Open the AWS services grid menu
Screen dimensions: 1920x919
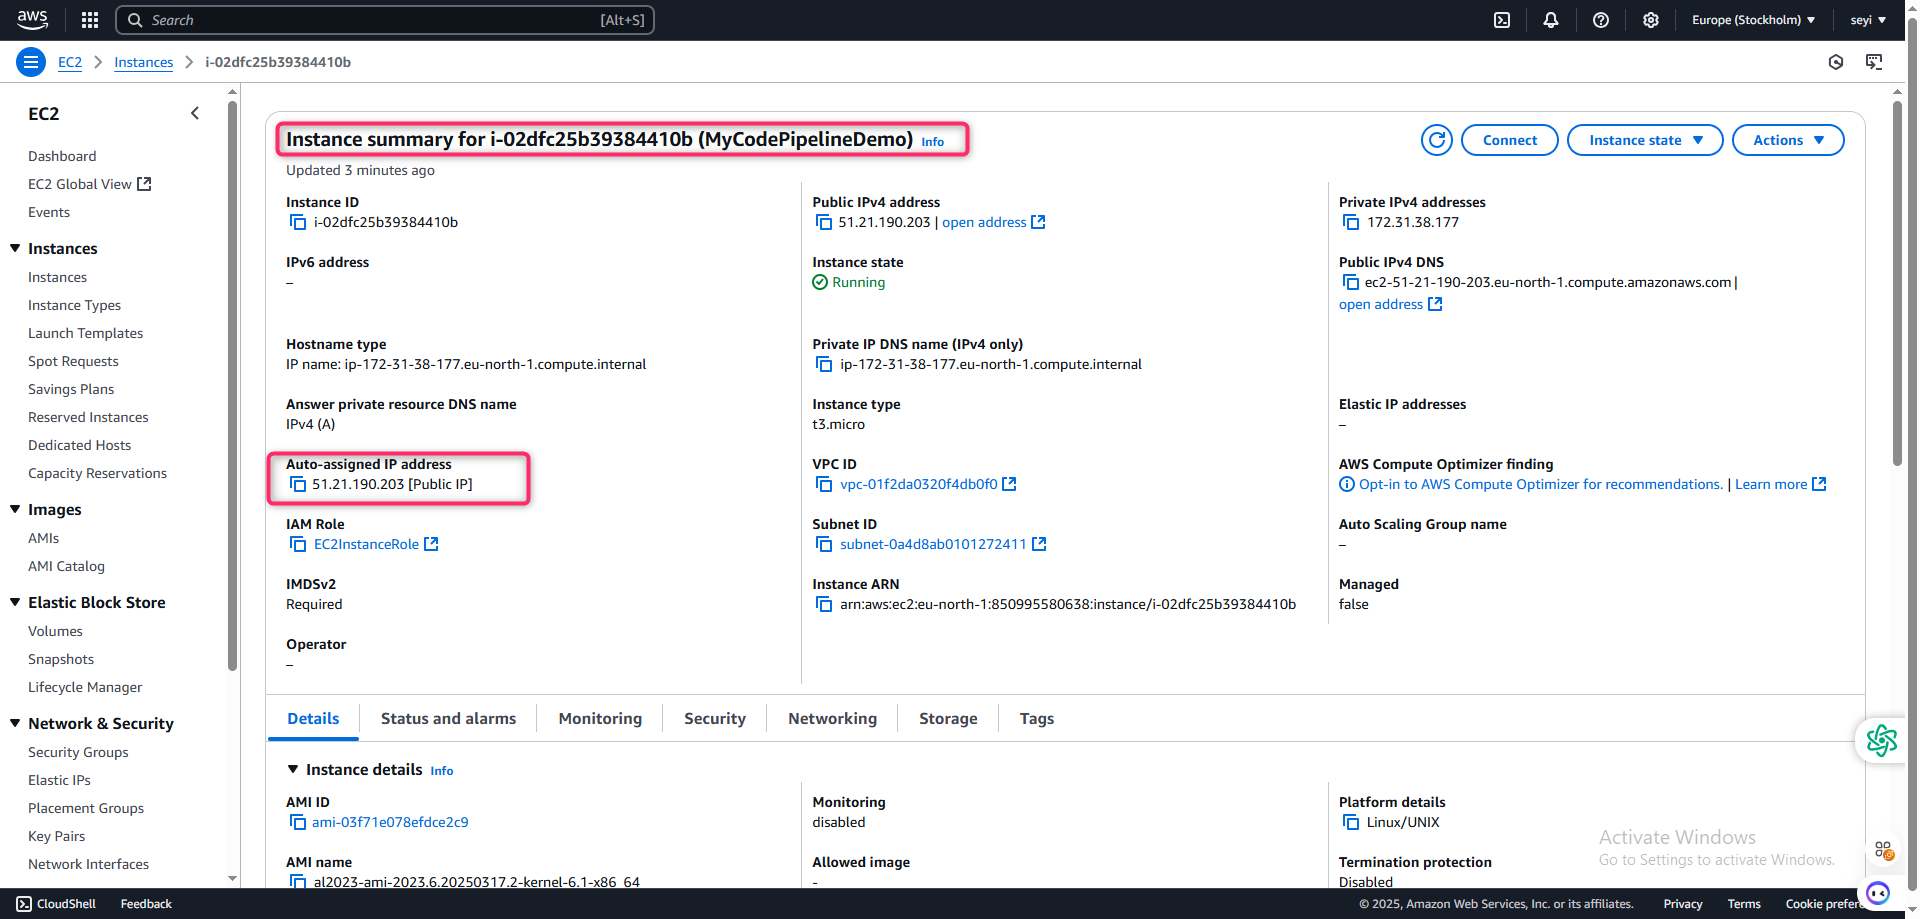click(x=90, y=20)
